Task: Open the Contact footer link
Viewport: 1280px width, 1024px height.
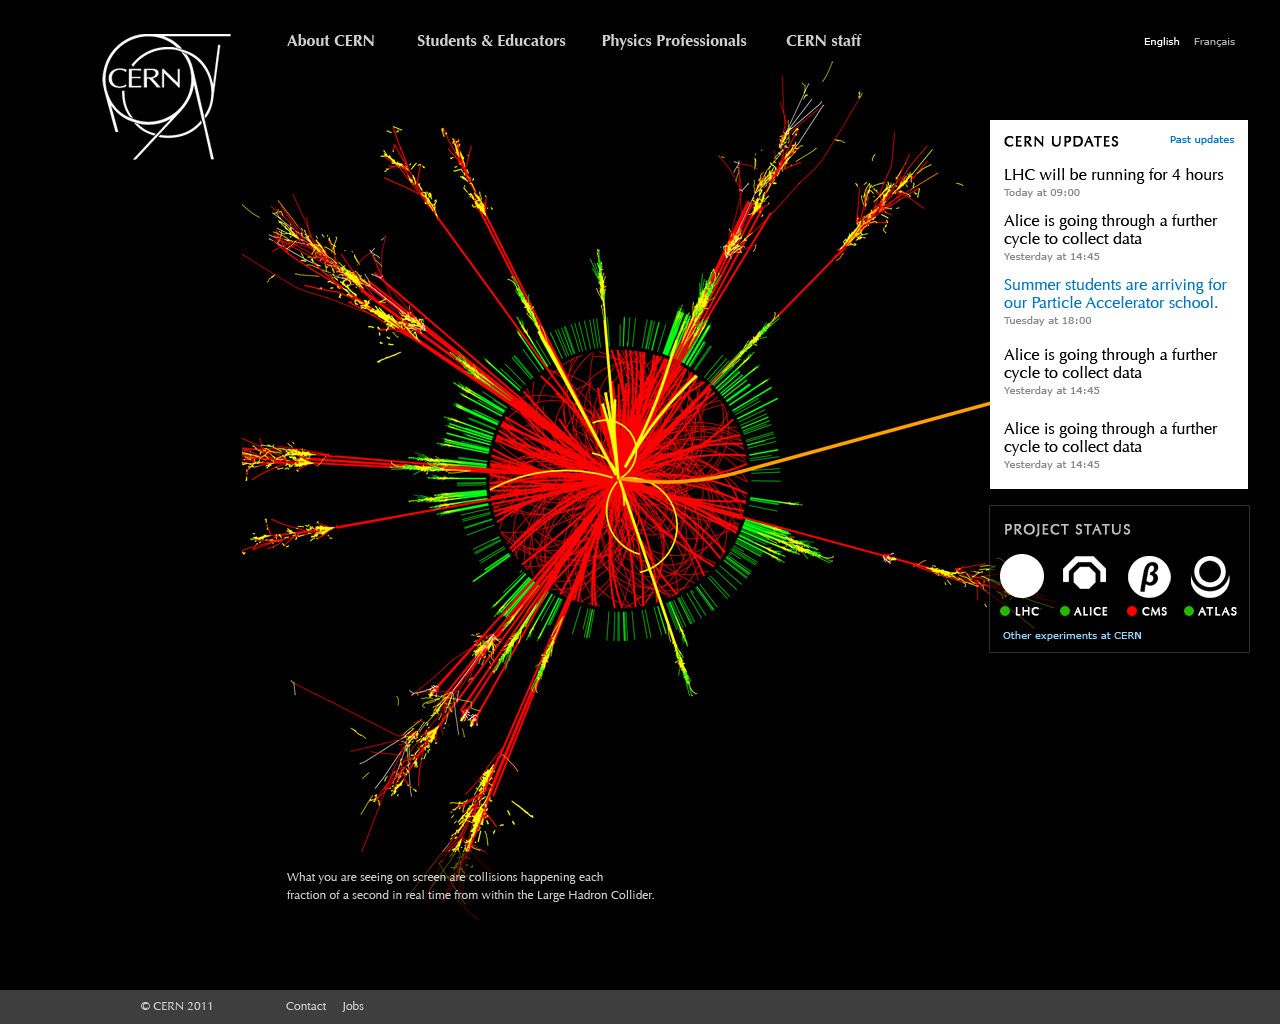Action: pos(306,1006)
